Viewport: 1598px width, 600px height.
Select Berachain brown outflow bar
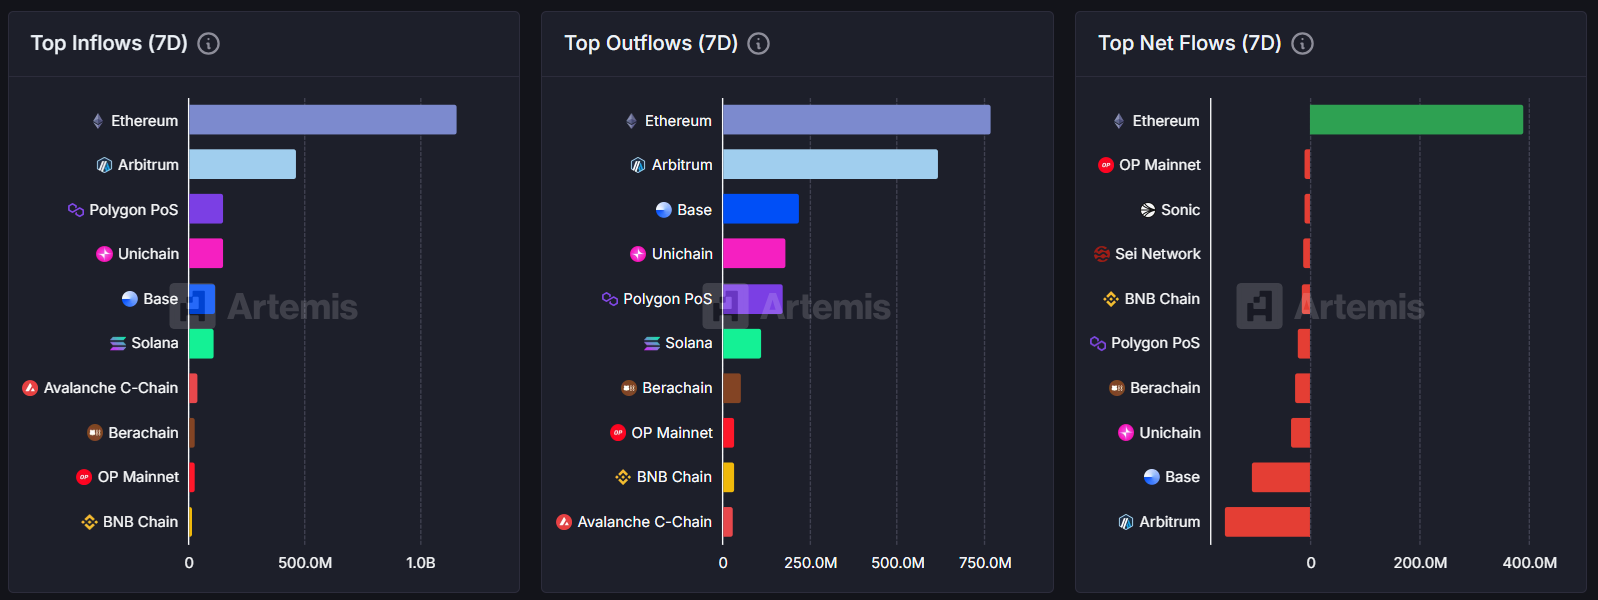tap(732, 388)
